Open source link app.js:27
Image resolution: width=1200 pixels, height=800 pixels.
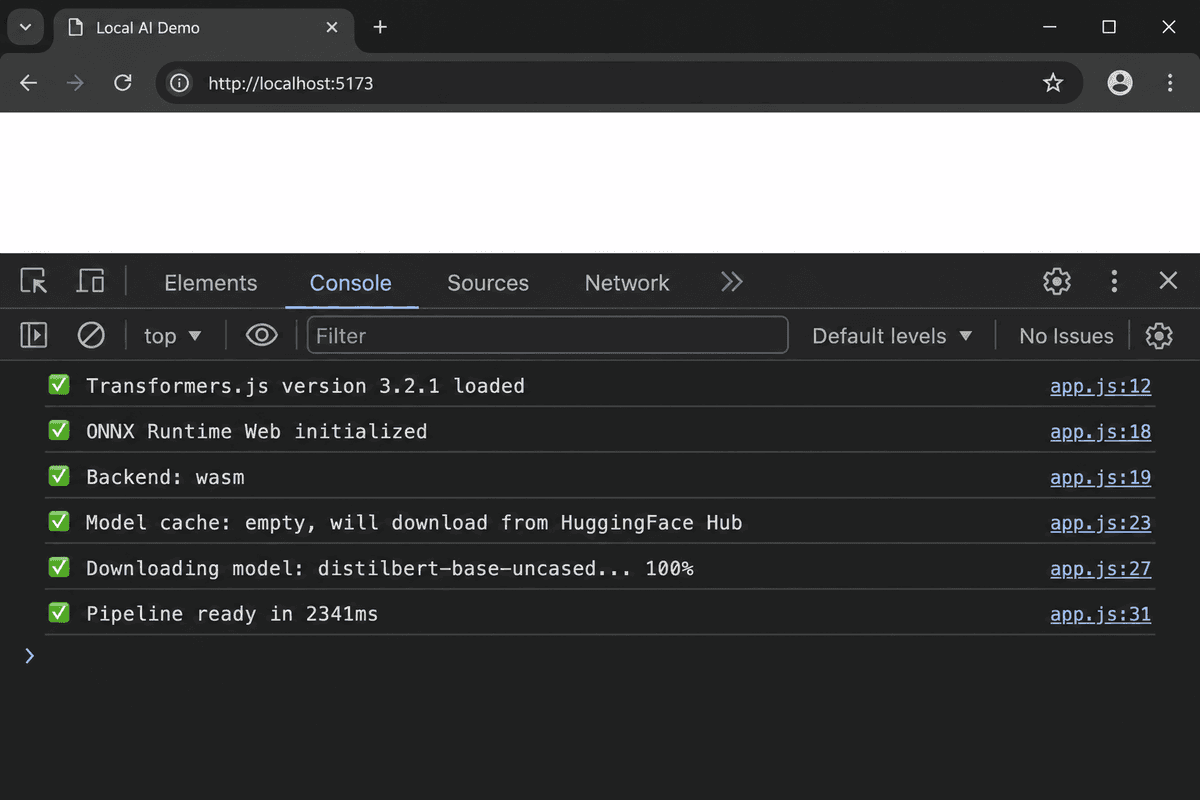(x=1100, y=569)
